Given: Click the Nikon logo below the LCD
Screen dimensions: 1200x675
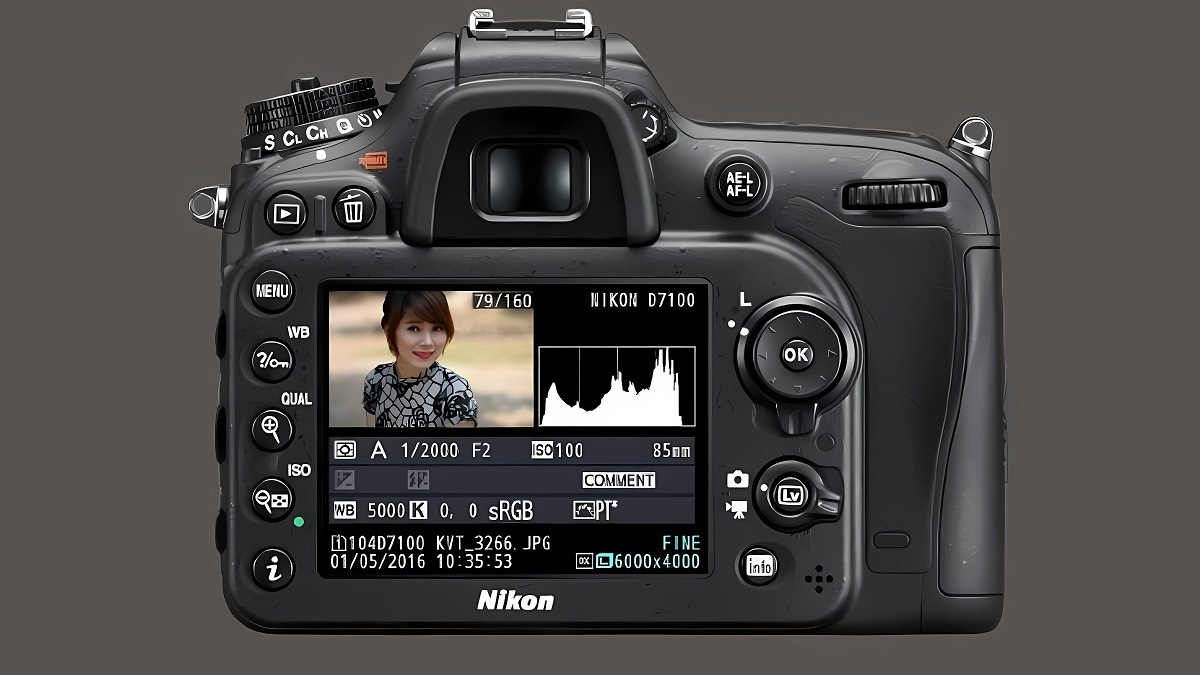Looking at the screenshot, I should (x=515, y=600).
